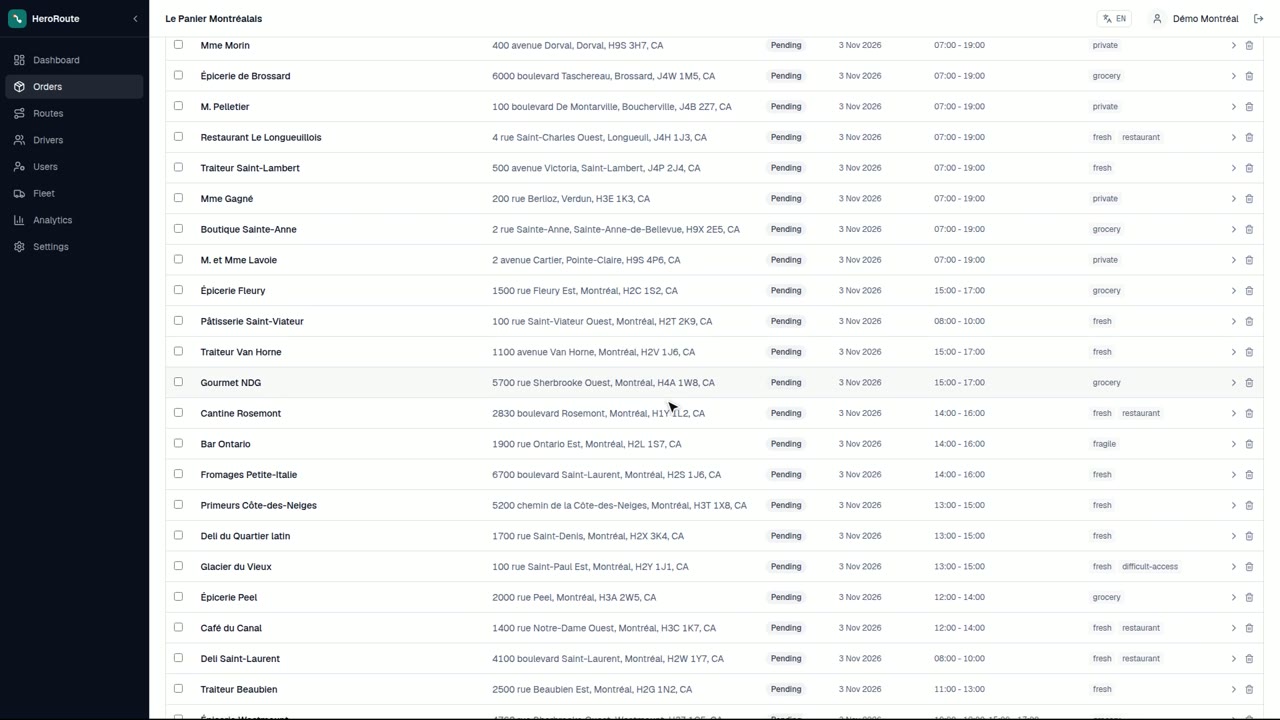Viewport: 1280px width, 720px height.
Task: Delete the Épicerie Fleury order
Action: 1249,291
